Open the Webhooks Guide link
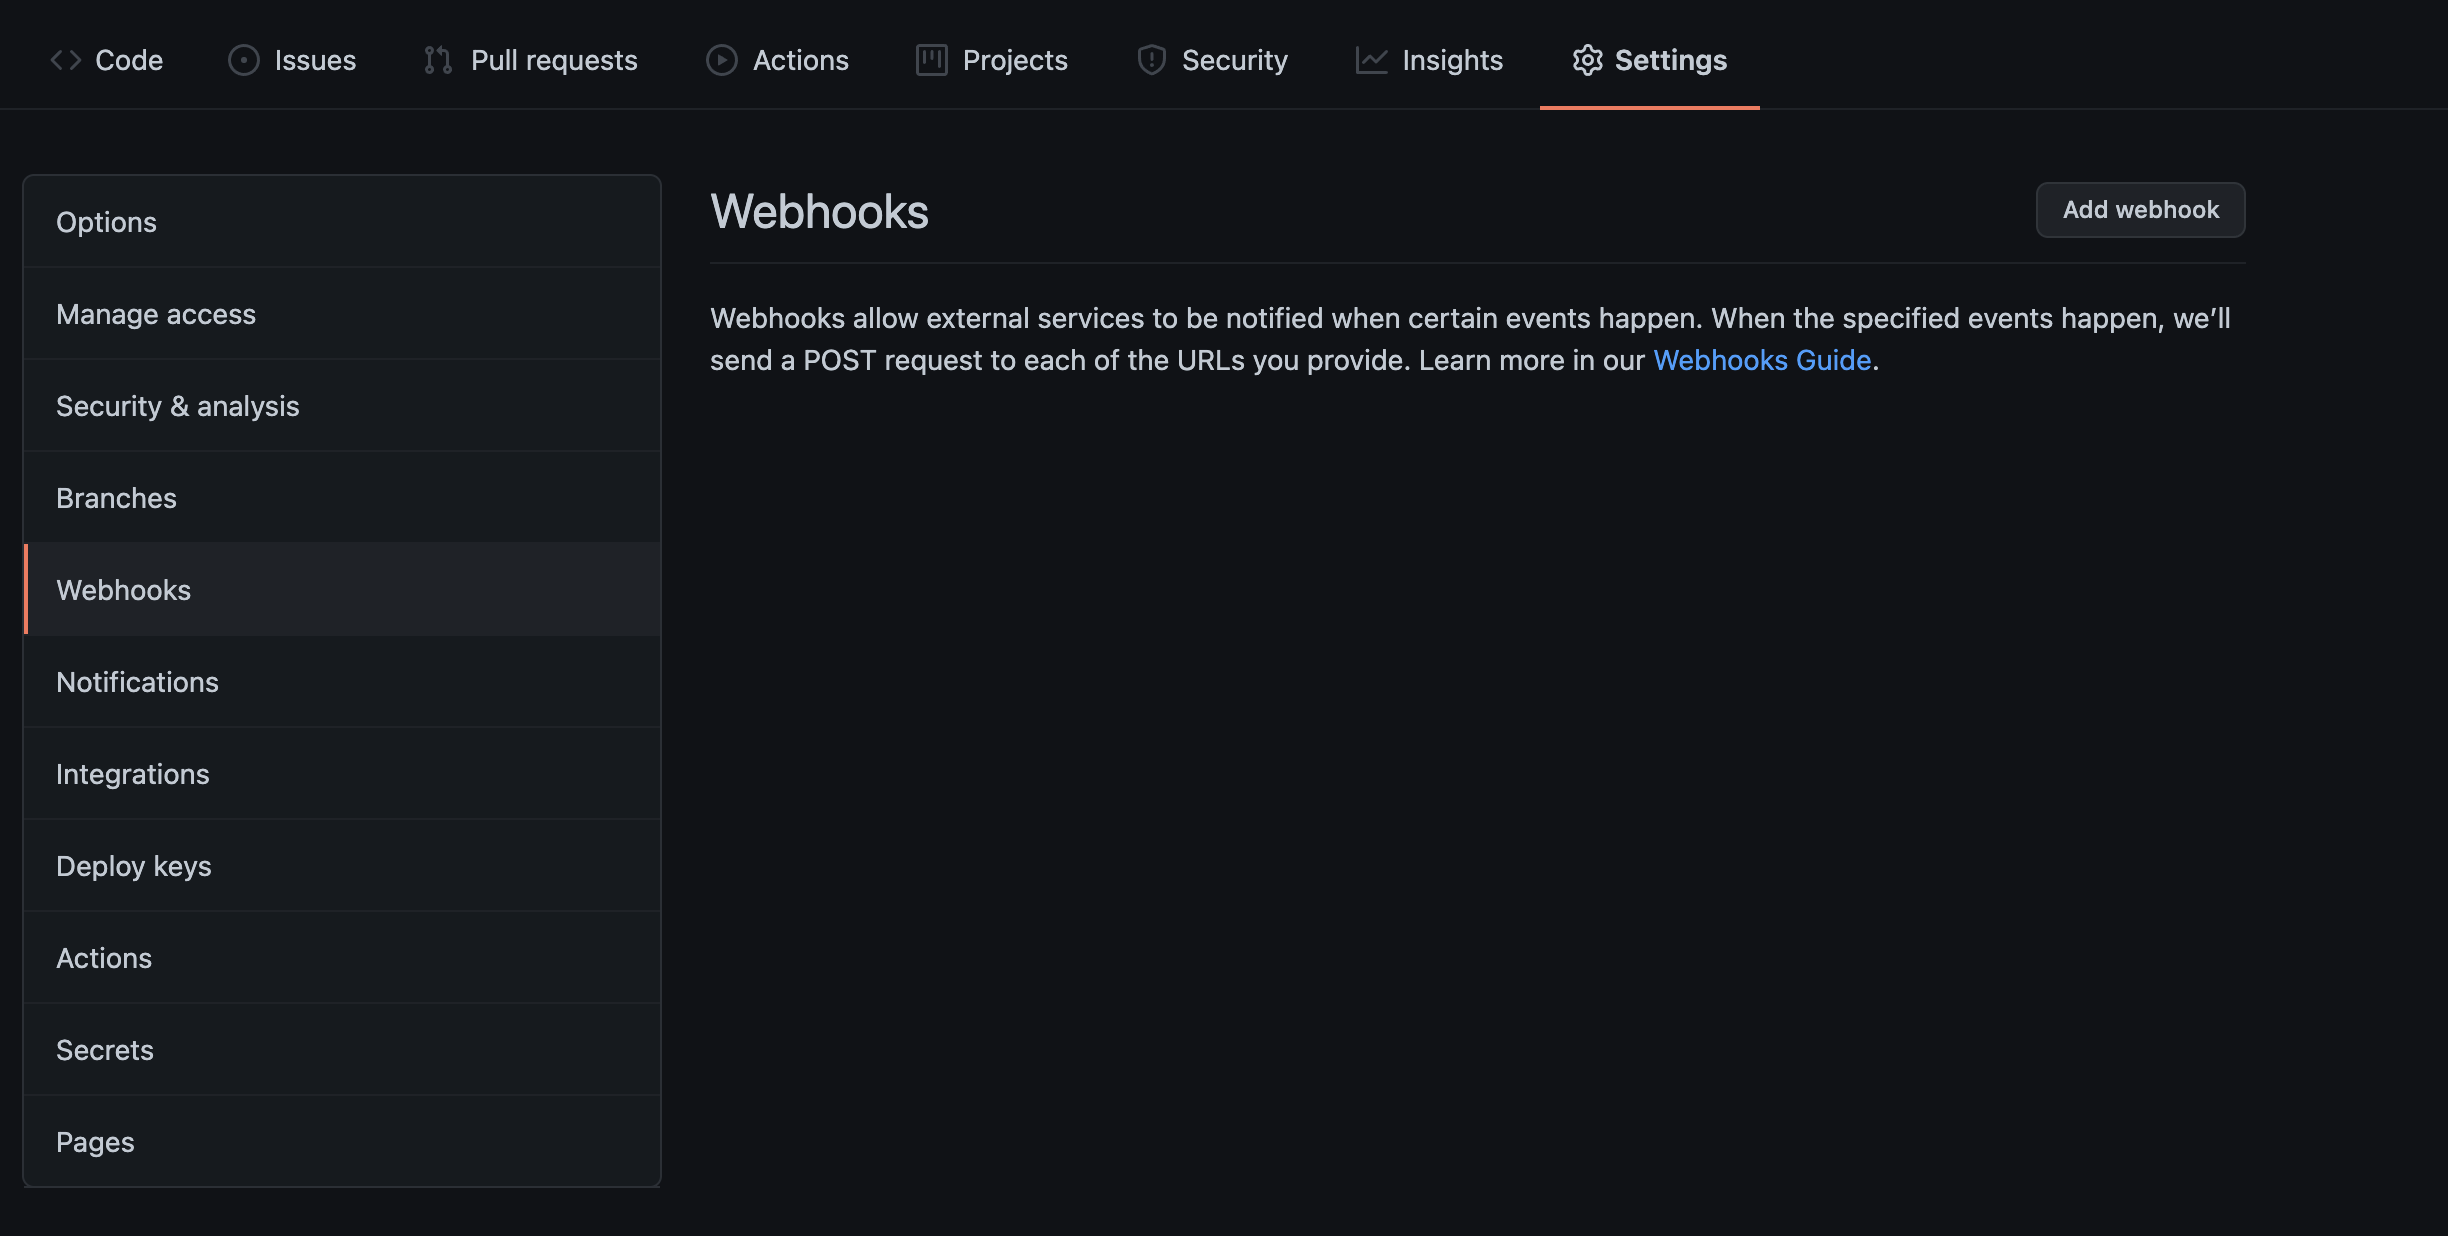 click(x=1761, y=360)
